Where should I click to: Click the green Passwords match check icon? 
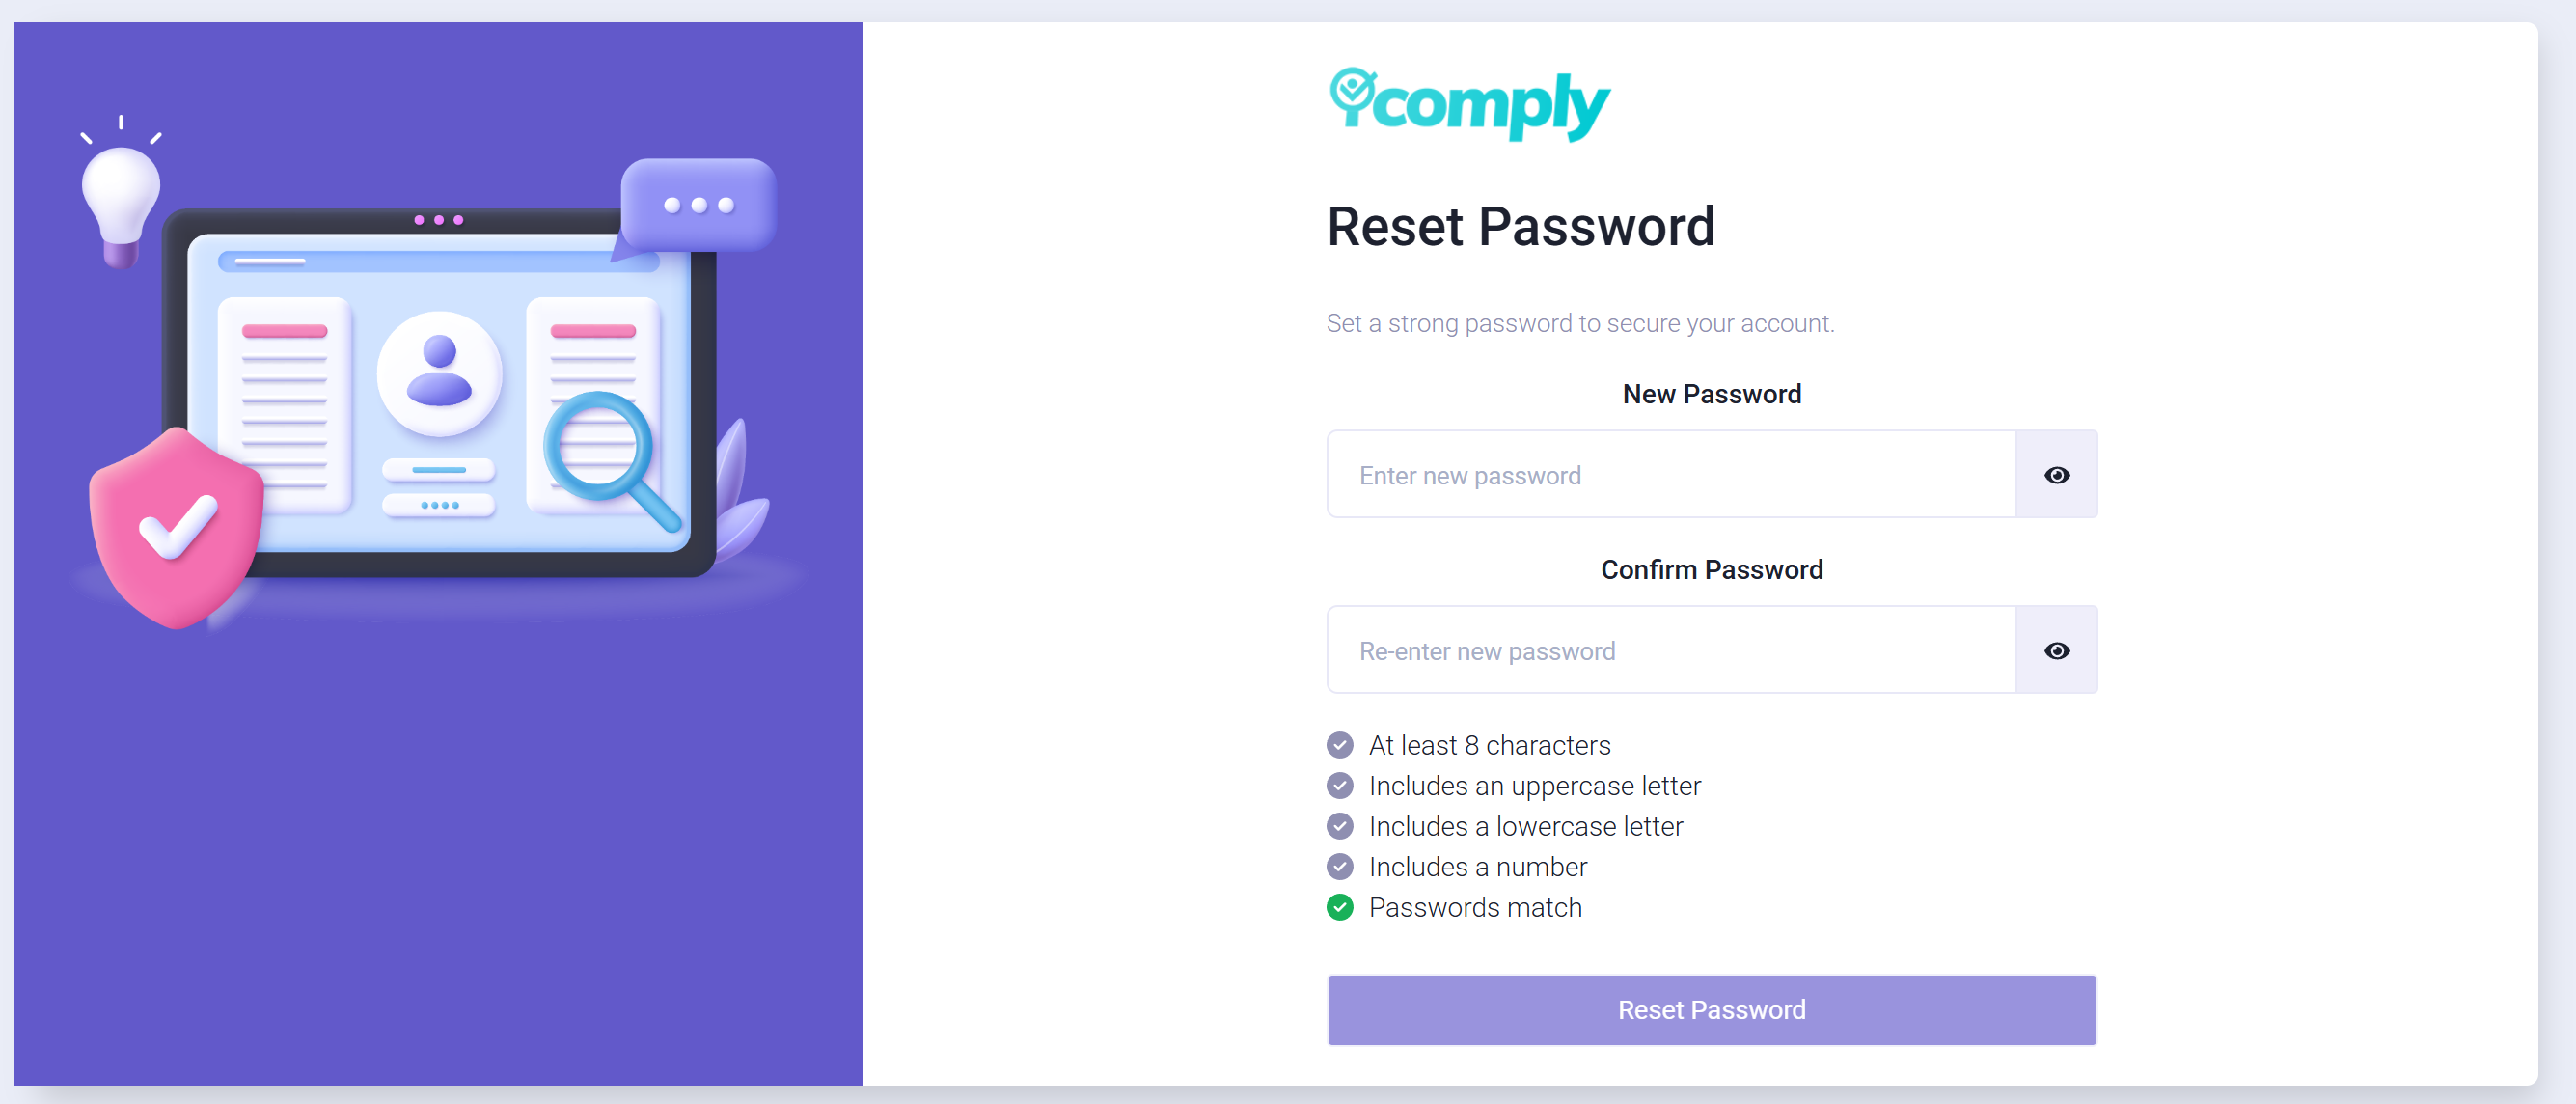tap(1340, 907)
